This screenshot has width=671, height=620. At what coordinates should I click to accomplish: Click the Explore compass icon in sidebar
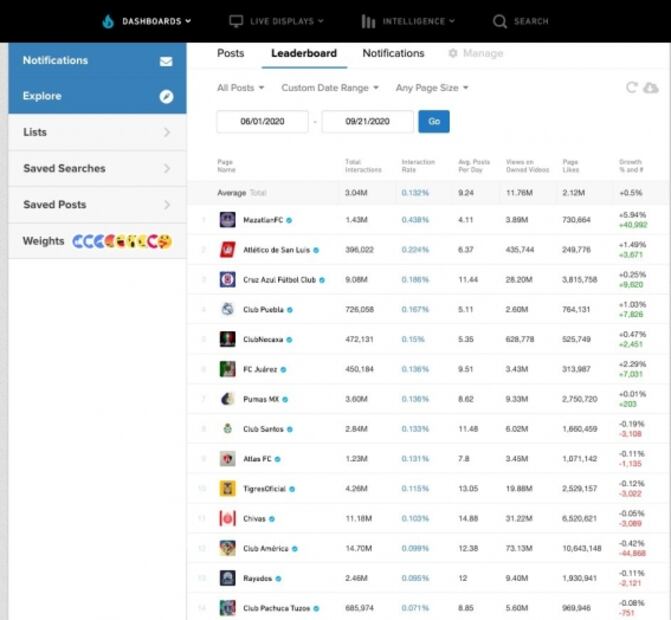coord(166,97)
